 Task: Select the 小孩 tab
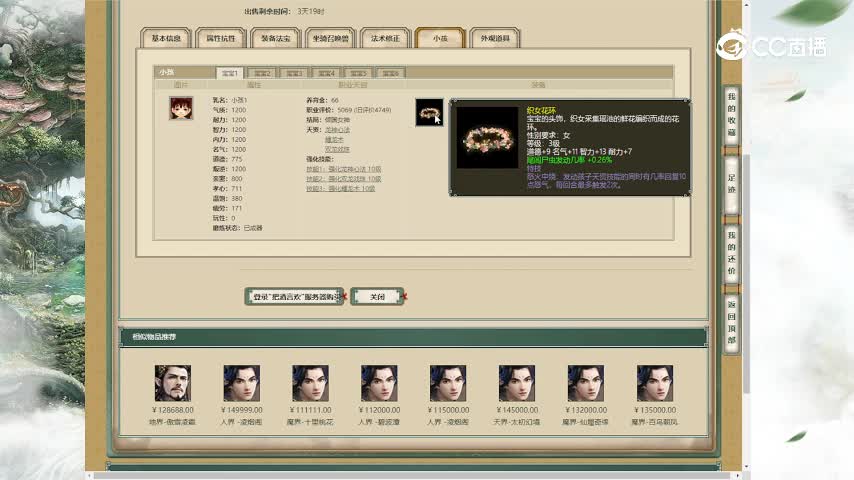point(440,38)
